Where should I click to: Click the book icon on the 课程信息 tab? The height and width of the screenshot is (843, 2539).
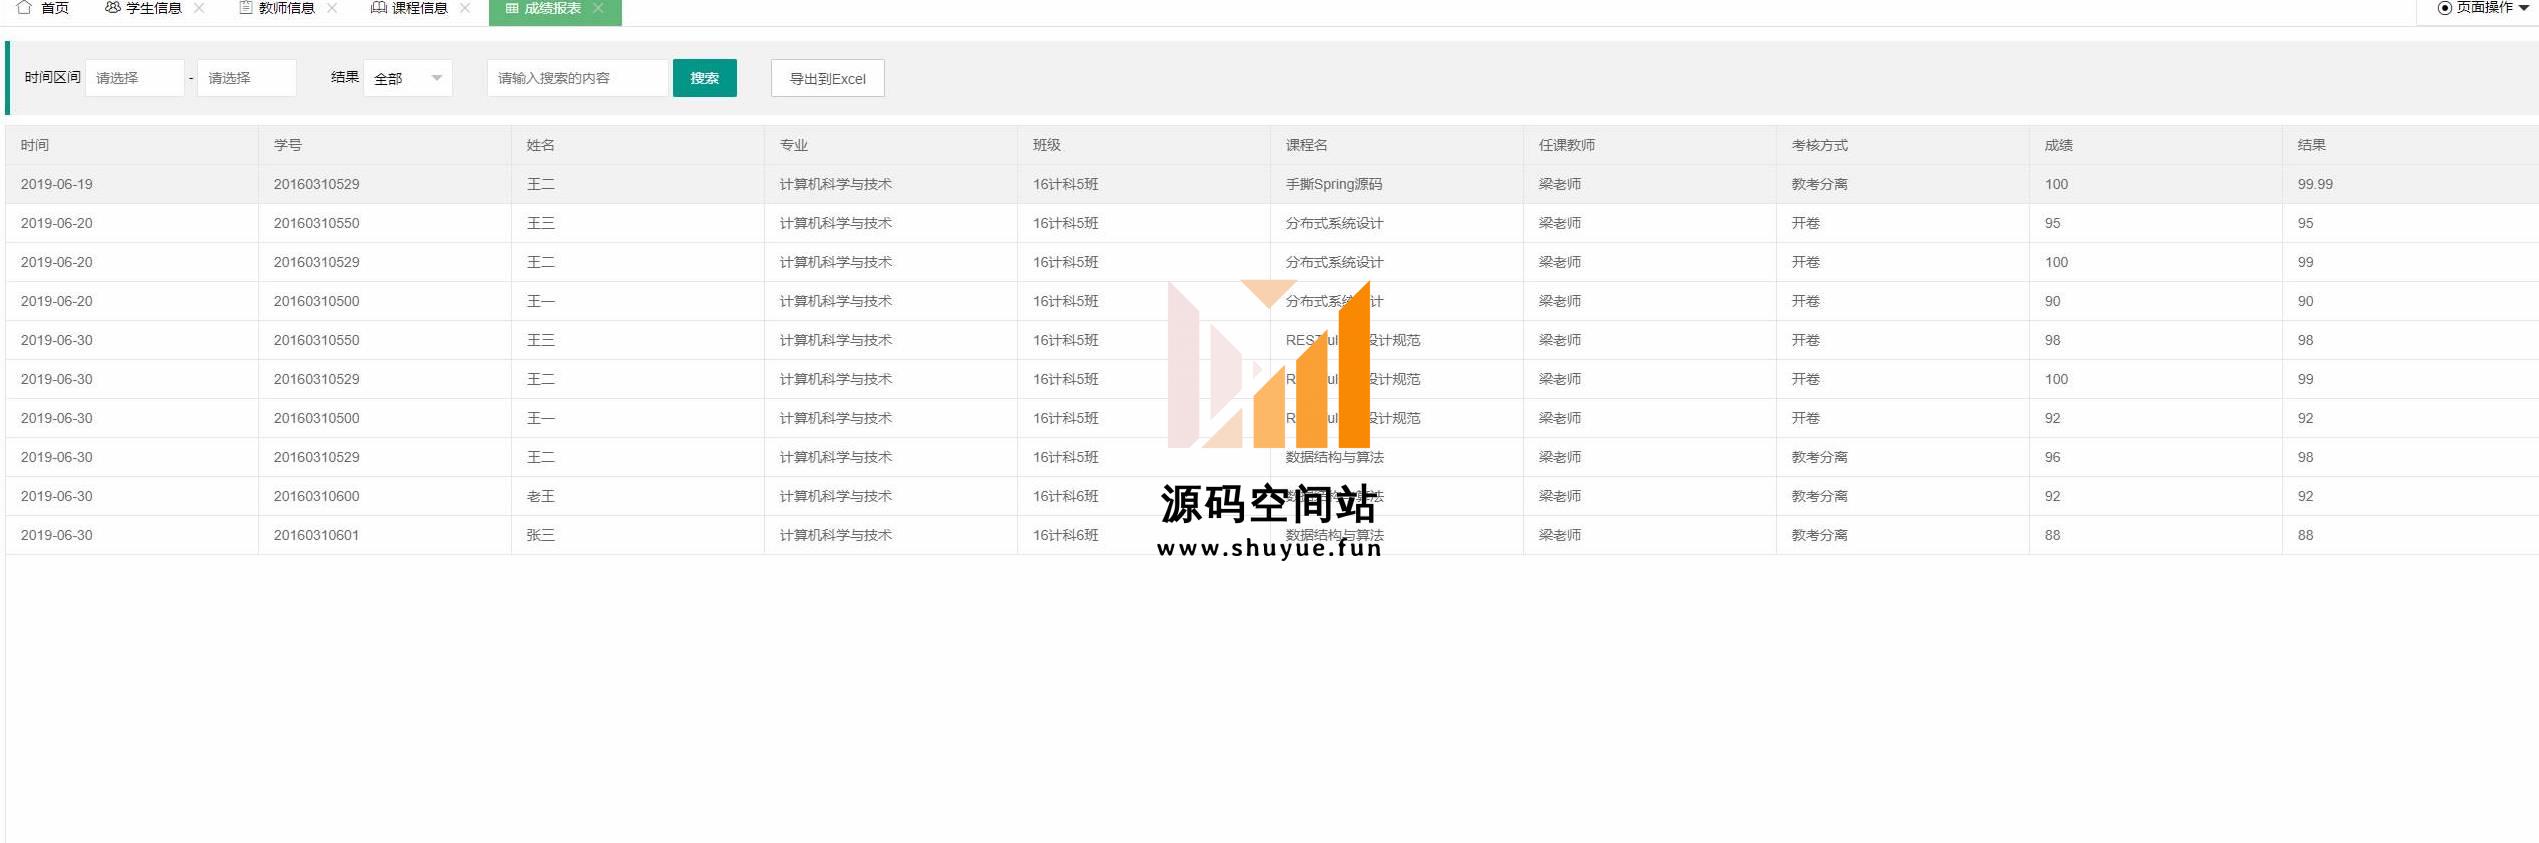click(x=378, y=8)
